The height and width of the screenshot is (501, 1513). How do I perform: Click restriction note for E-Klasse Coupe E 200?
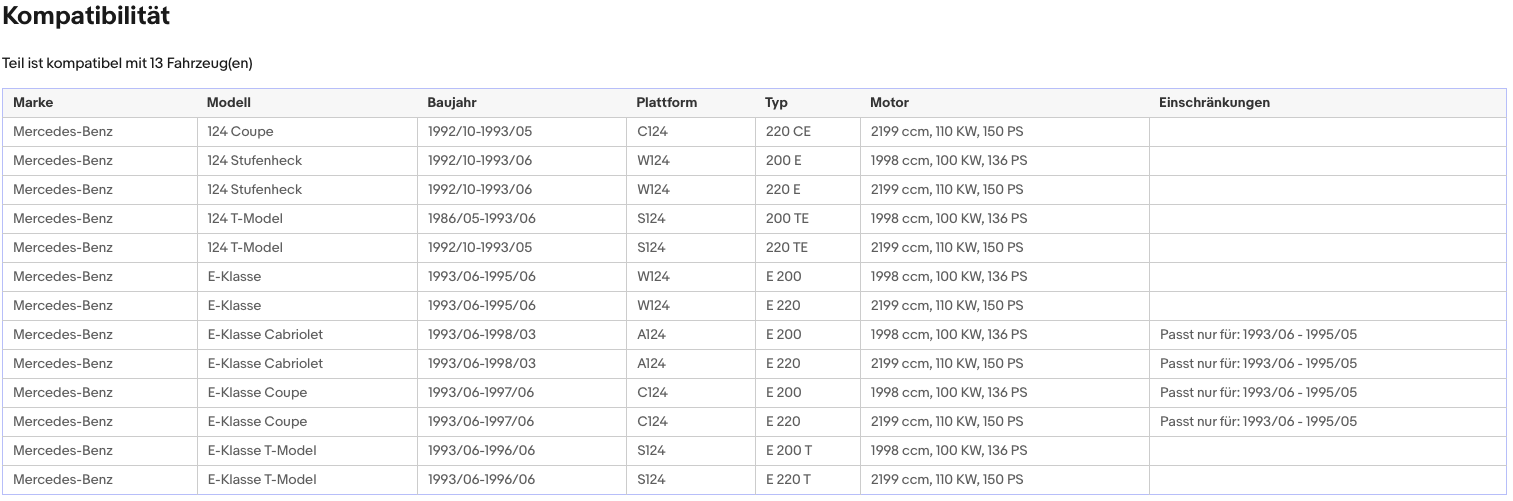point(1258,392)
